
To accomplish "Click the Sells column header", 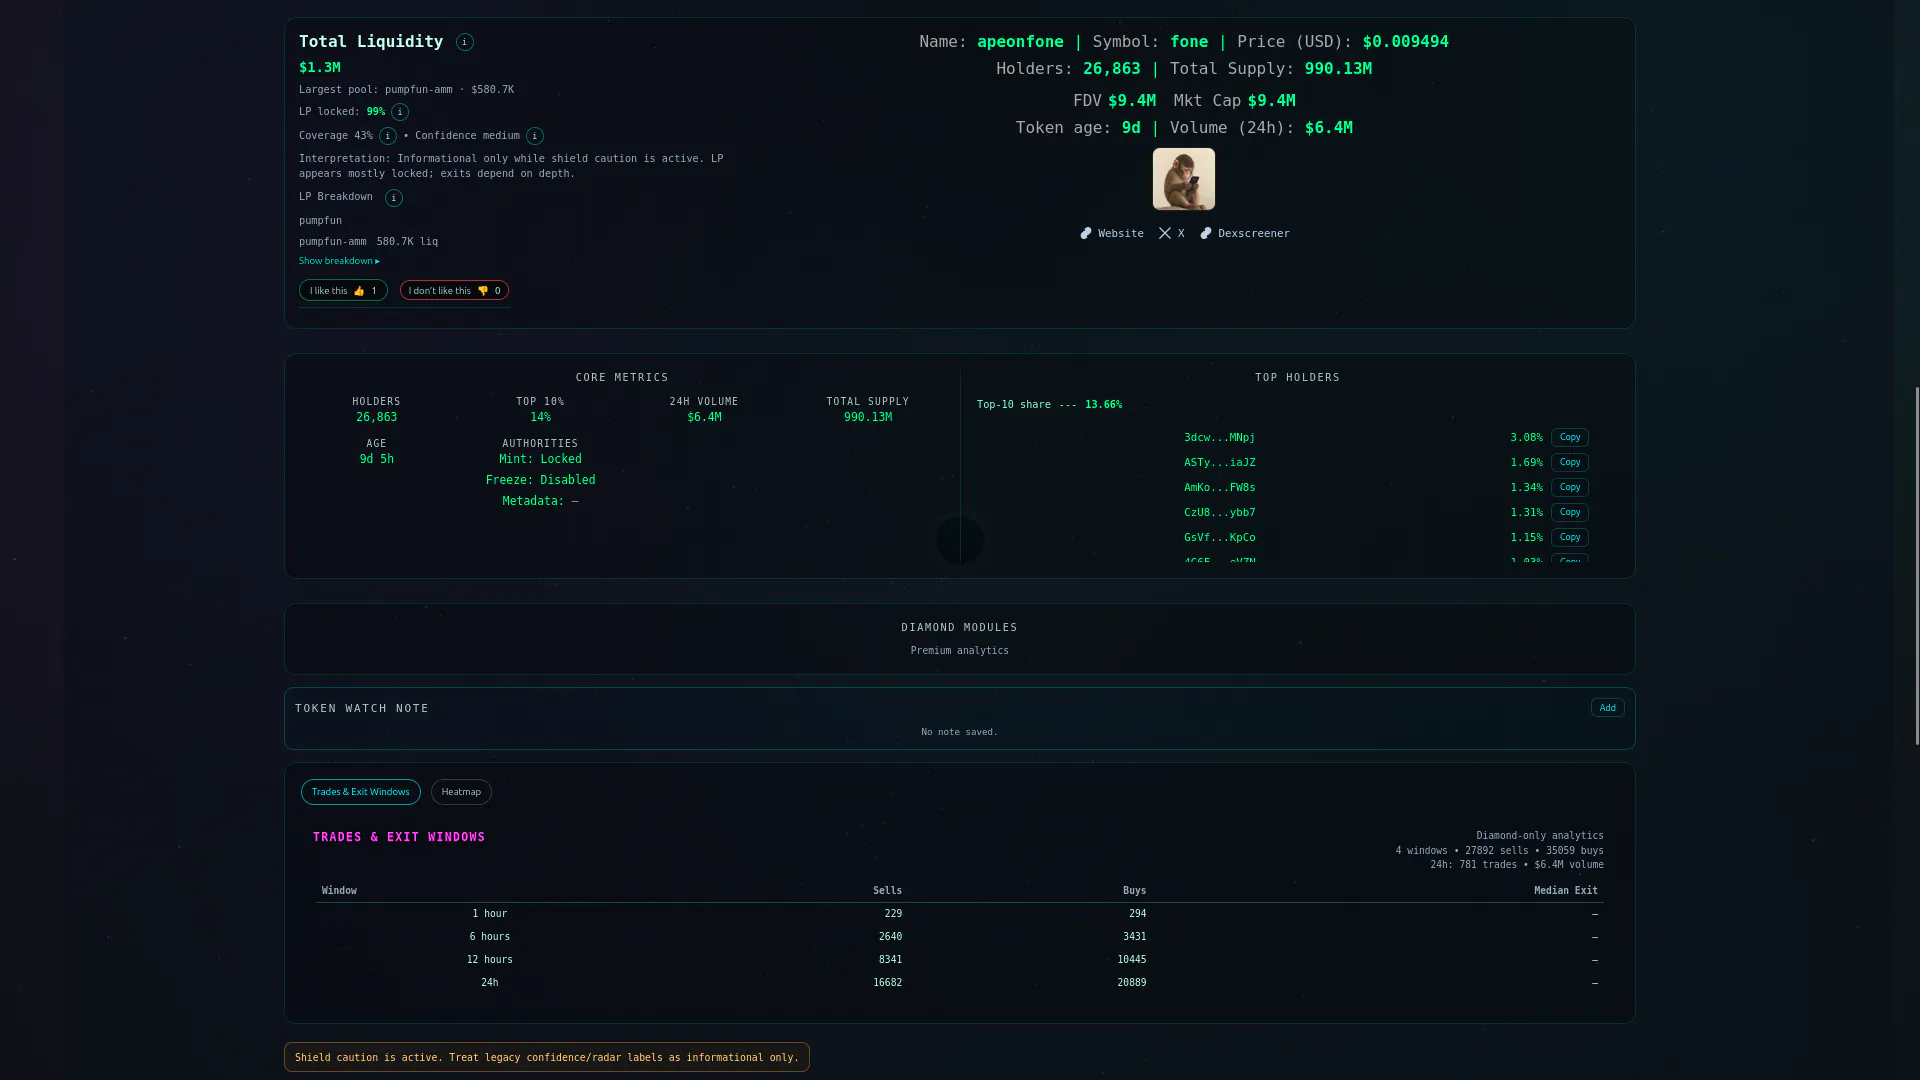I will [x=887, y=891].
